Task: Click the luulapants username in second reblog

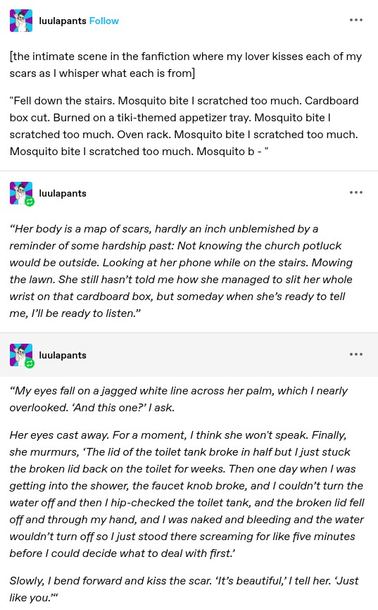Action: click(63, 193)
